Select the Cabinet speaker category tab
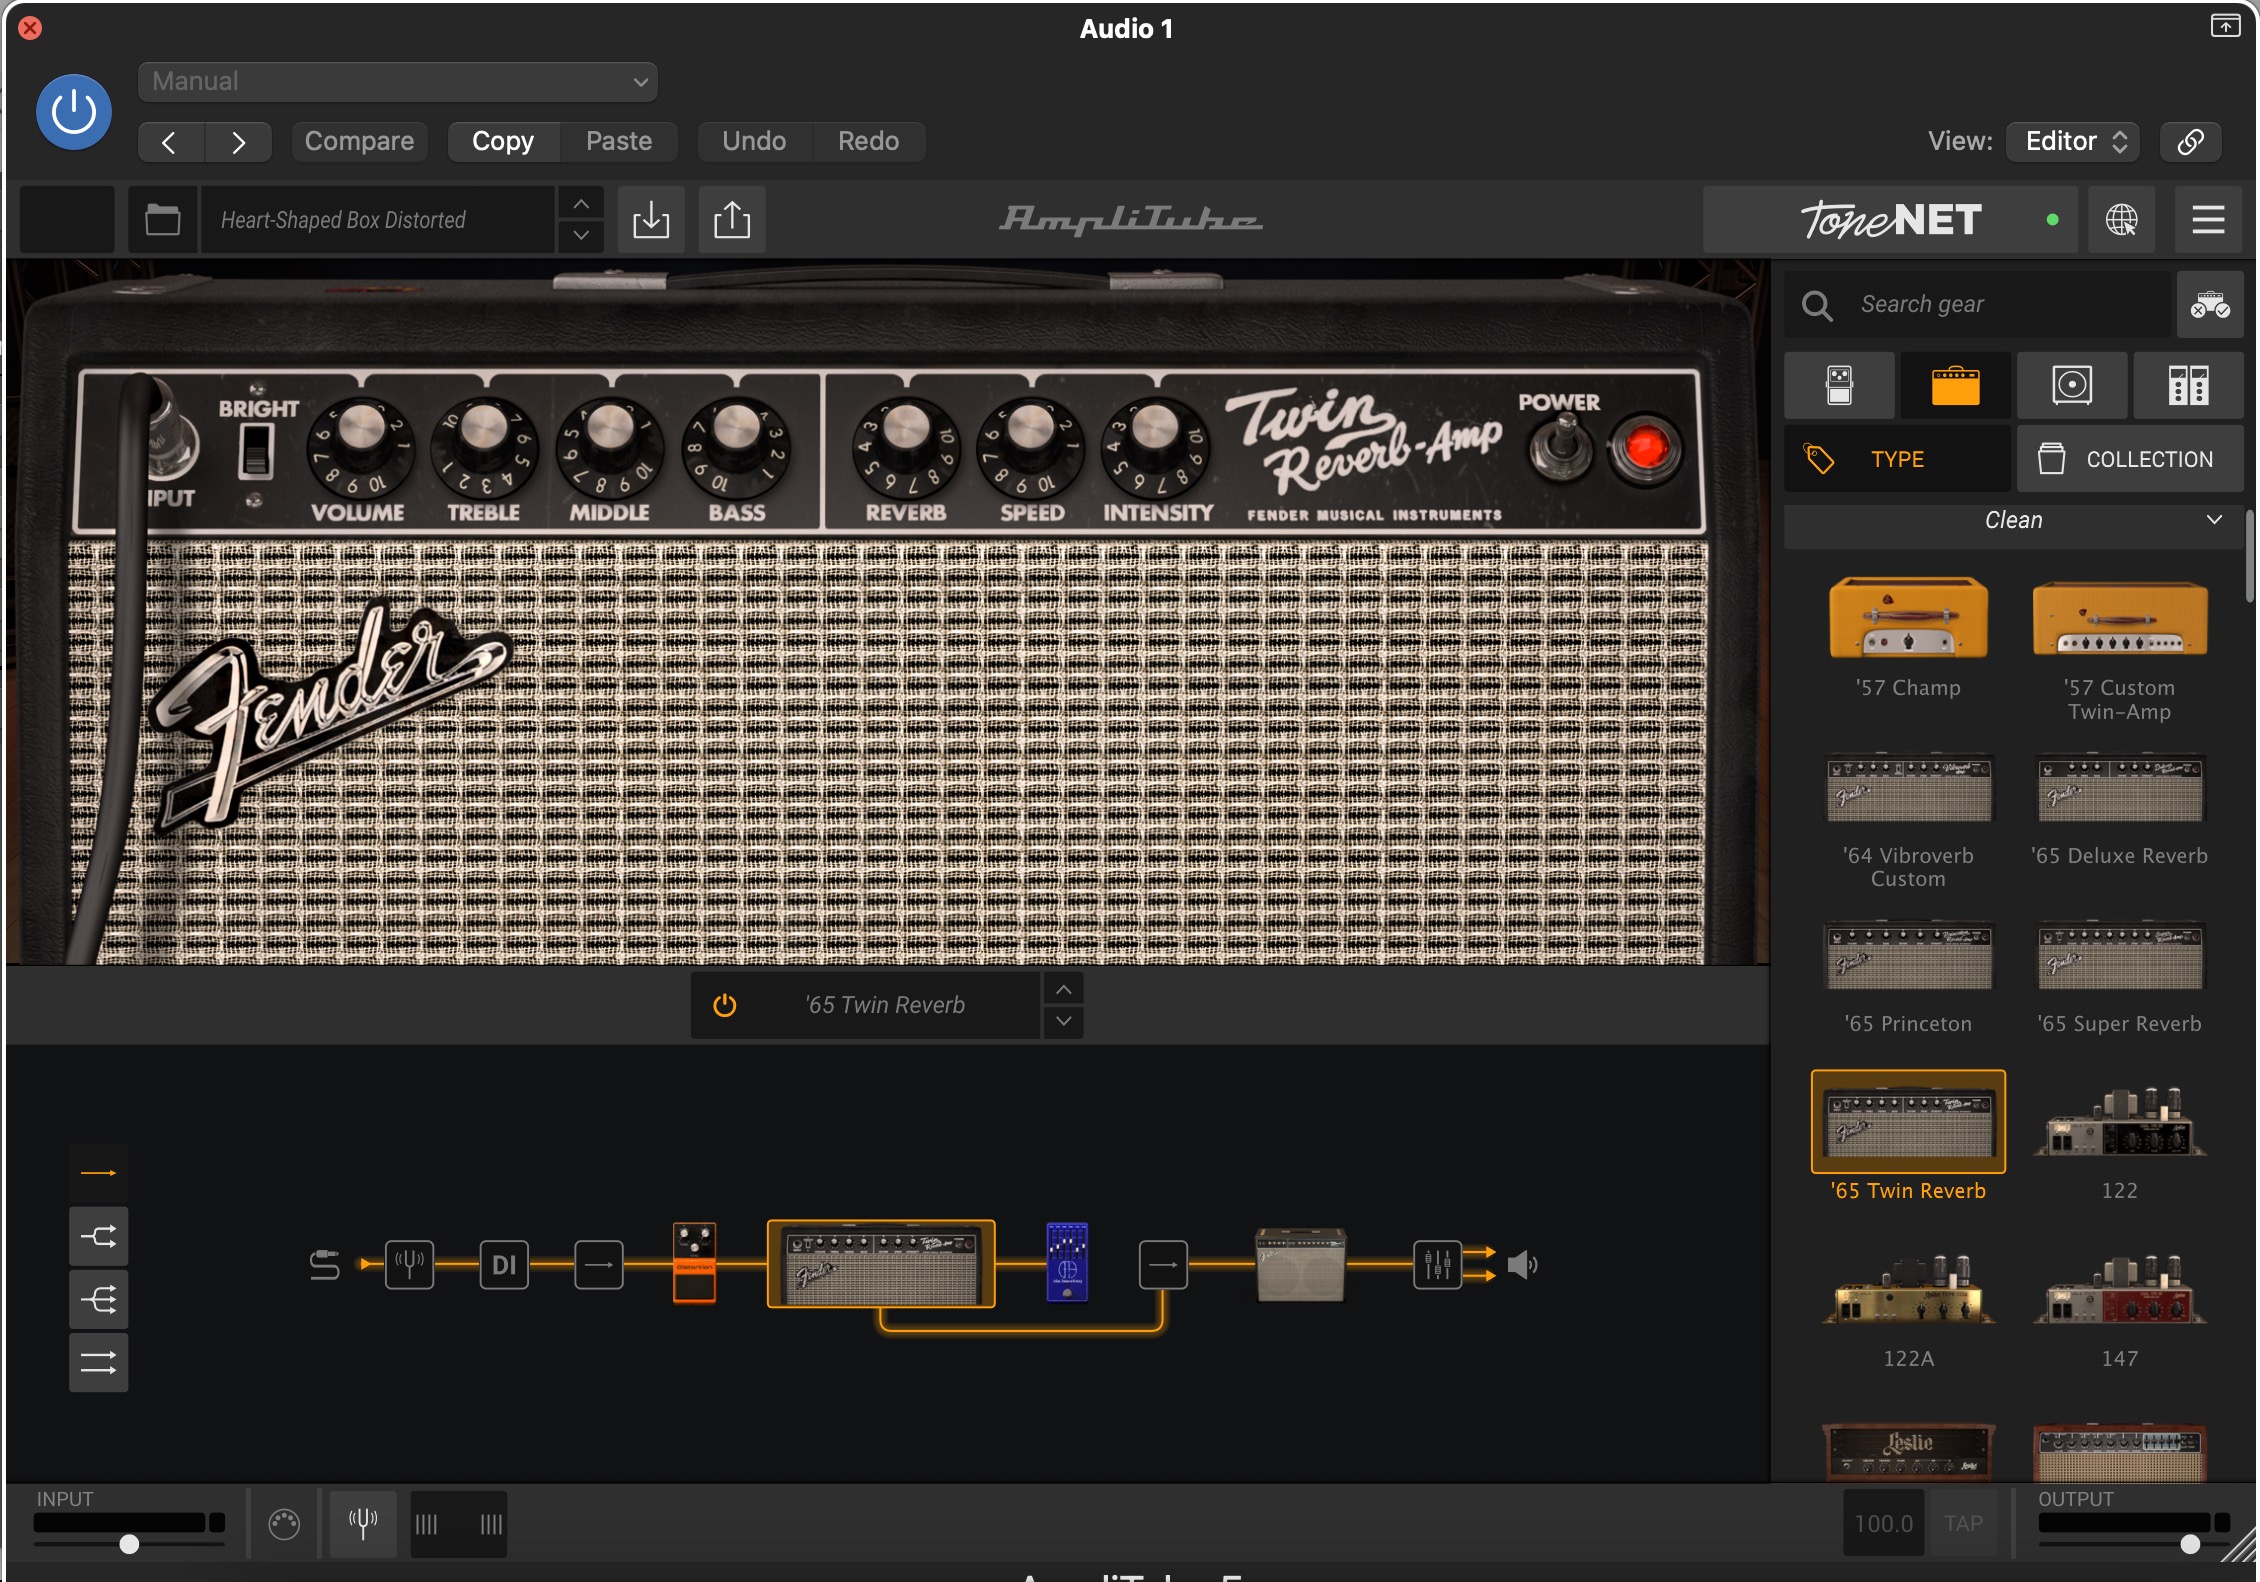Viewport: 2260px width, 1582px height. (2072, 385)
